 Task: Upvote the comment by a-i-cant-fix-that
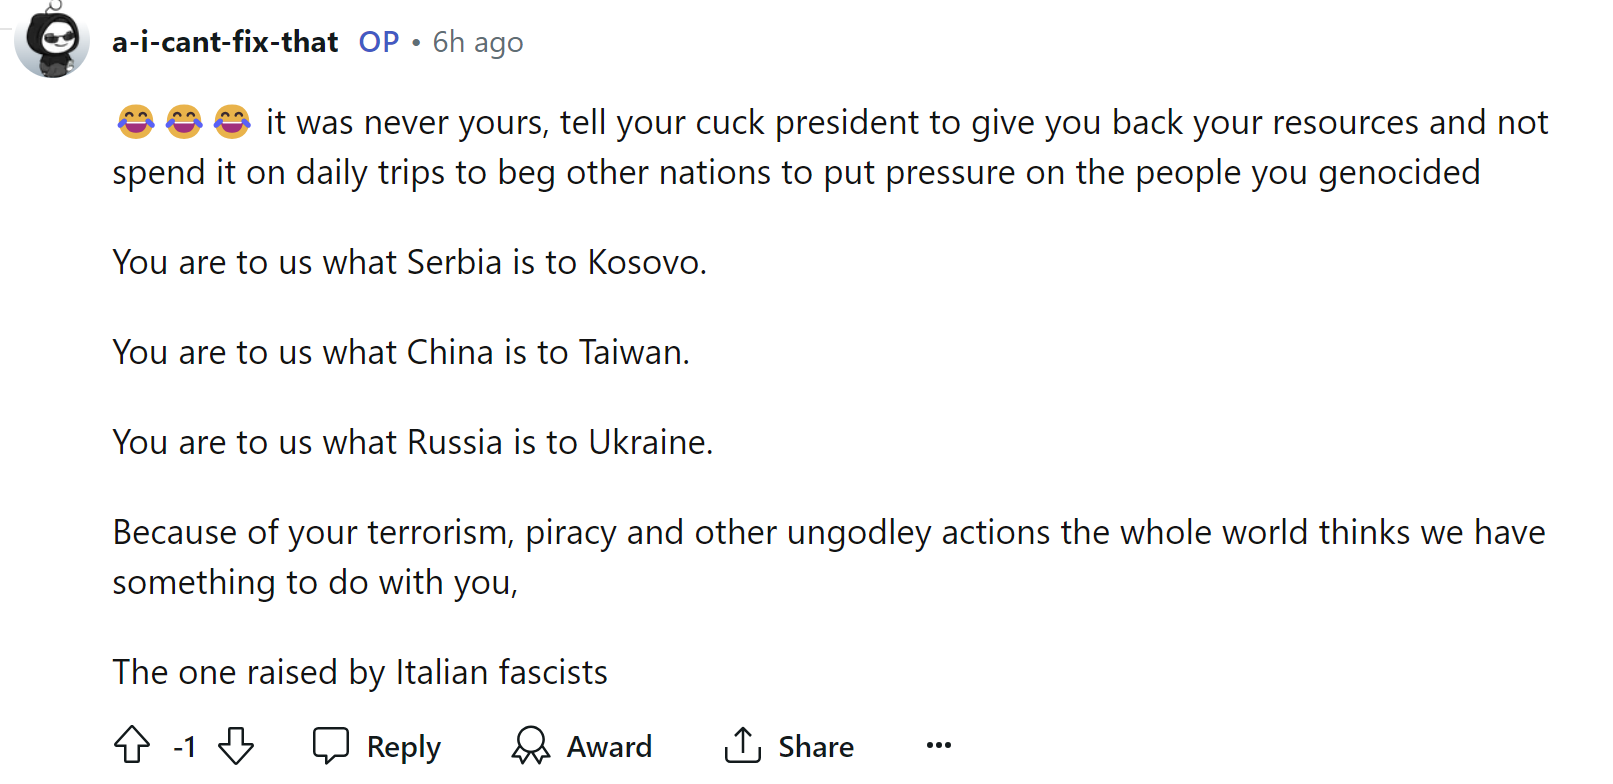pos(132,745)
